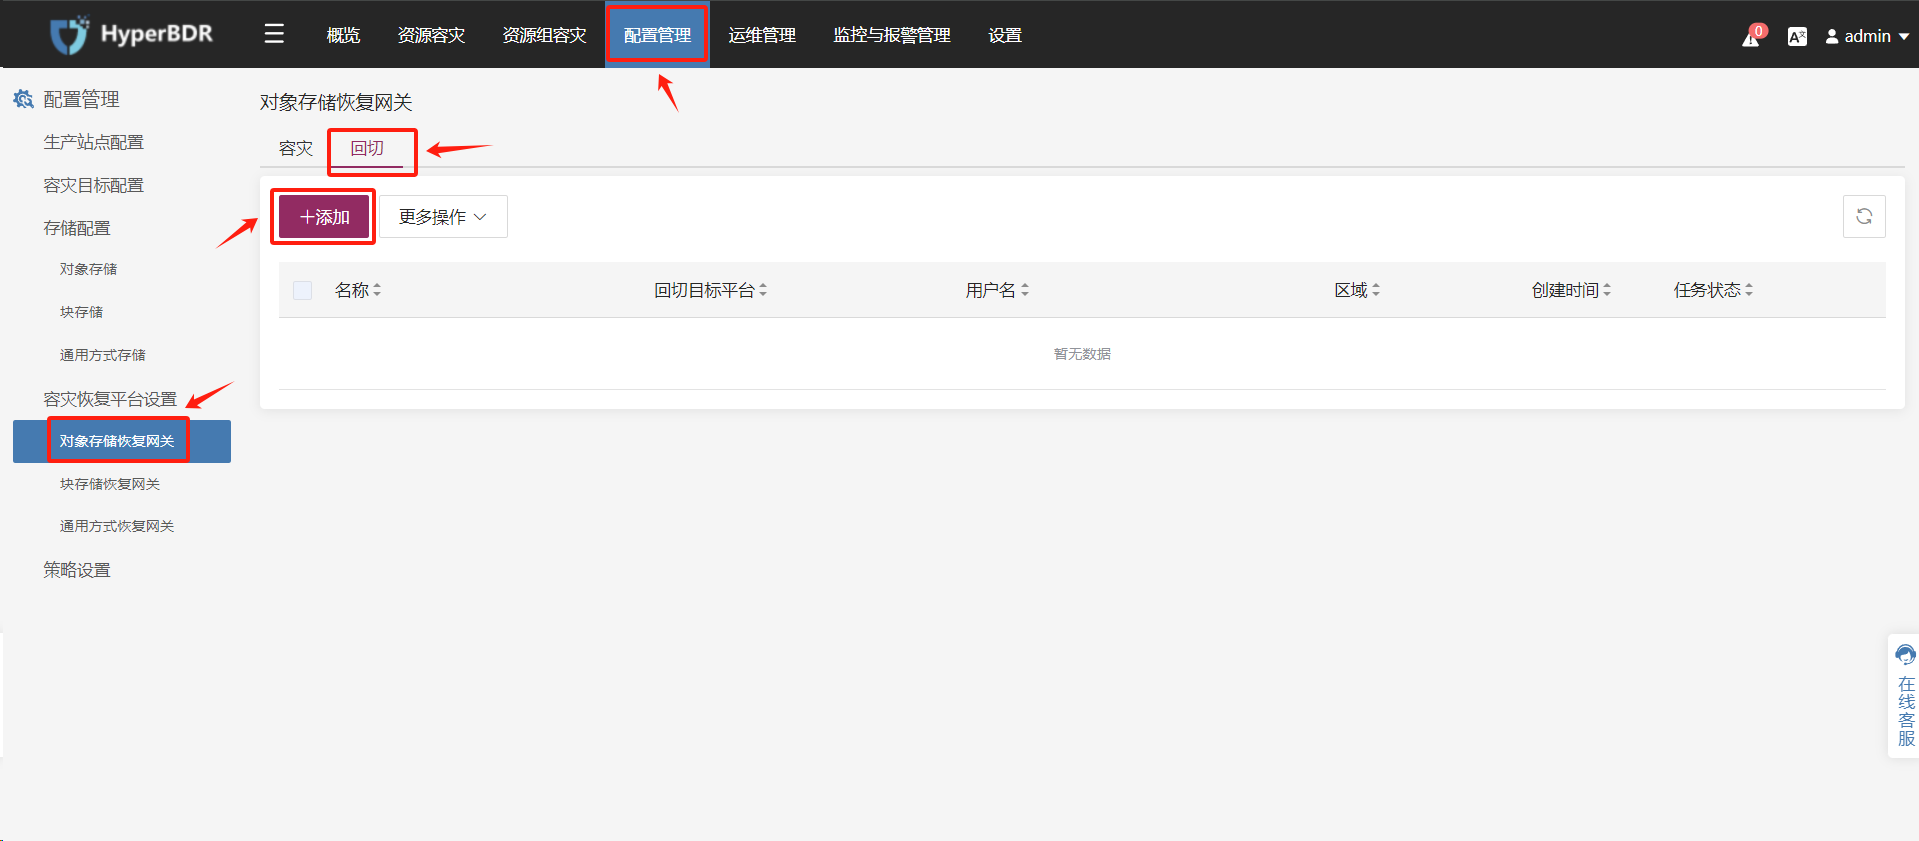Image resolution: width=1919 pixels, height=841 pixels.
Task: Open the 资源组容灾 menu
Action: point(544,35)
